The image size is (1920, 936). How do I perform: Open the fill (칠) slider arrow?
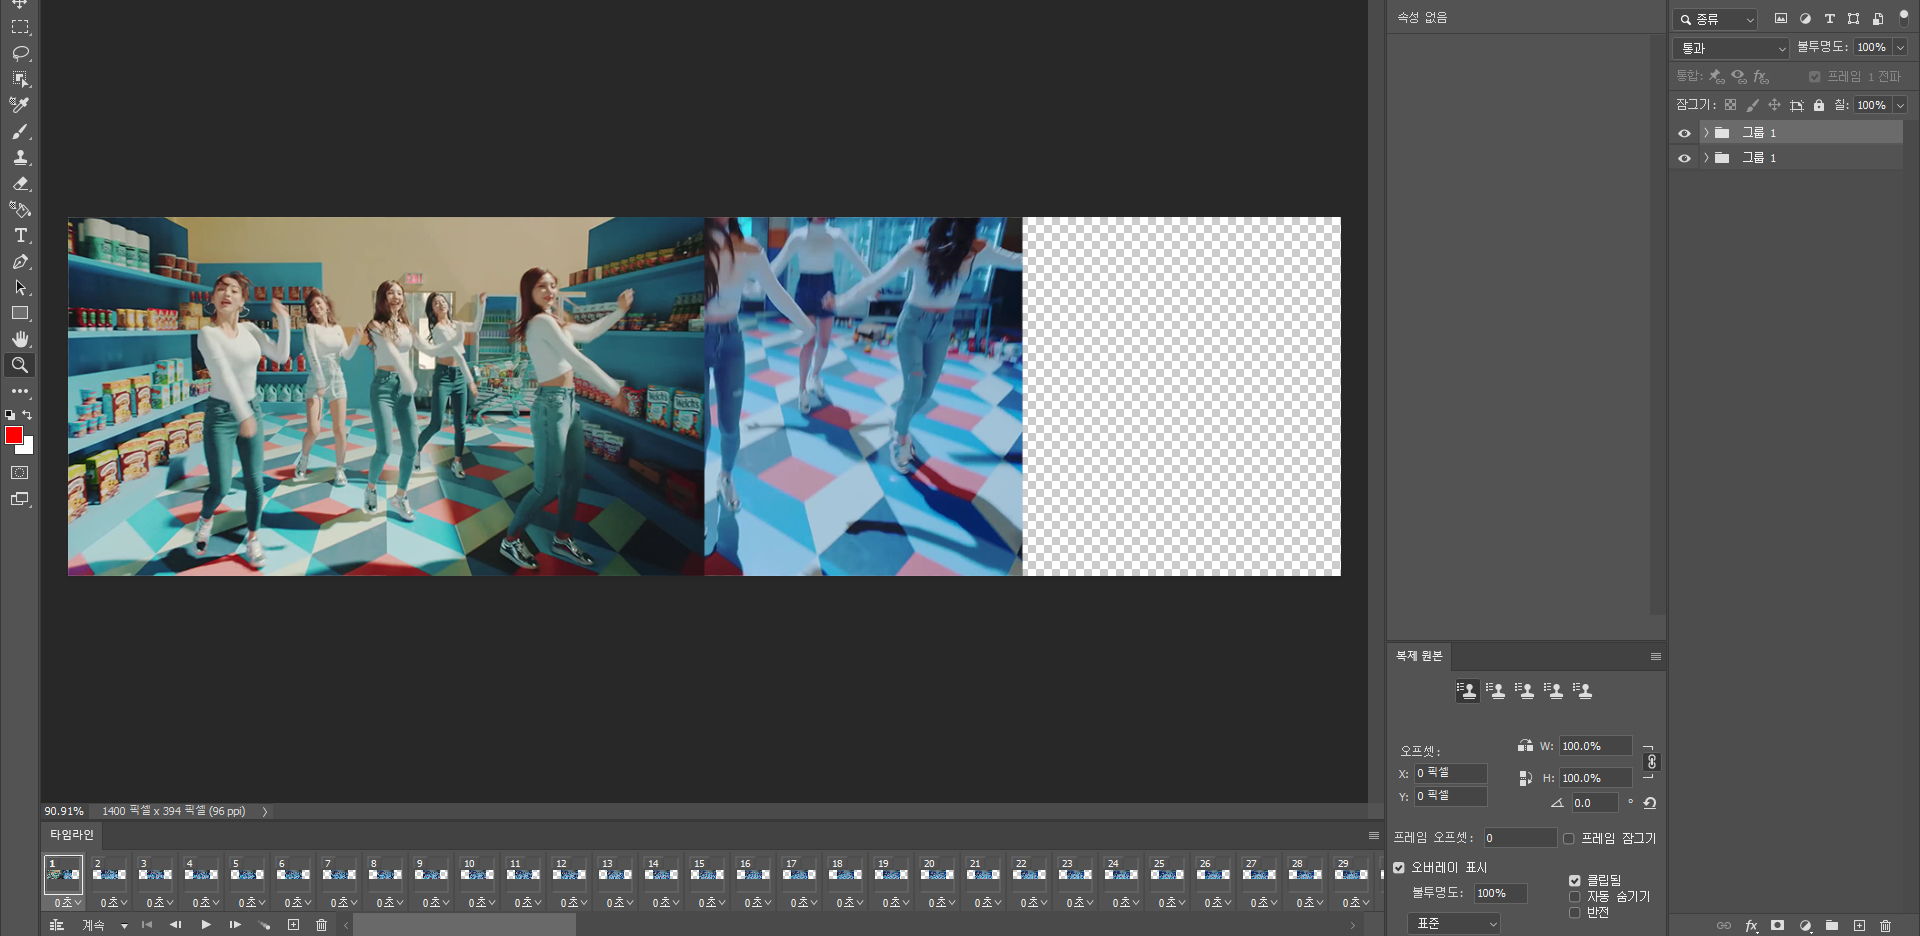(x=1900, y=105)
